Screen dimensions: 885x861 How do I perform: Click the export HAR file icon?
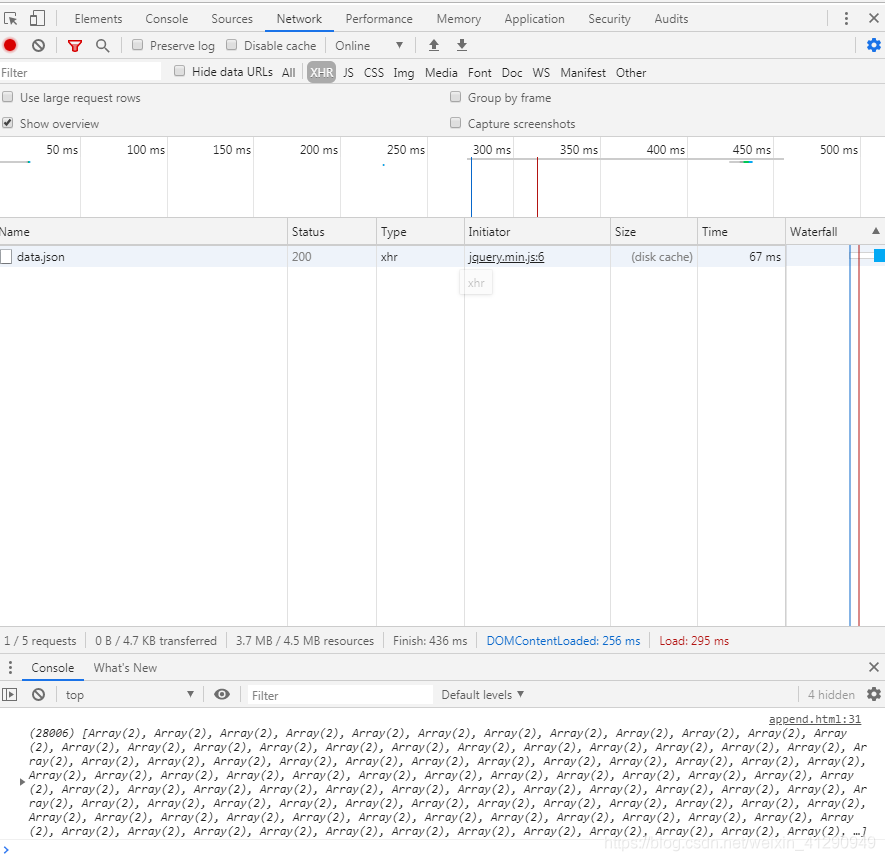pyautogui.click(x=461, y=45)
